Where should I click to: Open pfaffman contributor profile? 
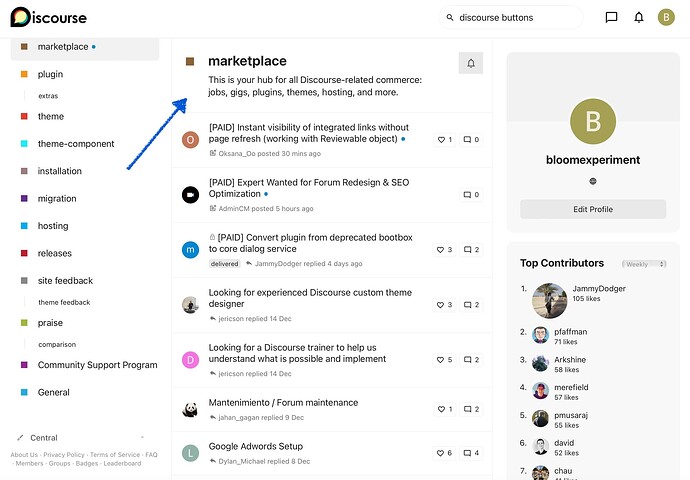click(570, 332)
